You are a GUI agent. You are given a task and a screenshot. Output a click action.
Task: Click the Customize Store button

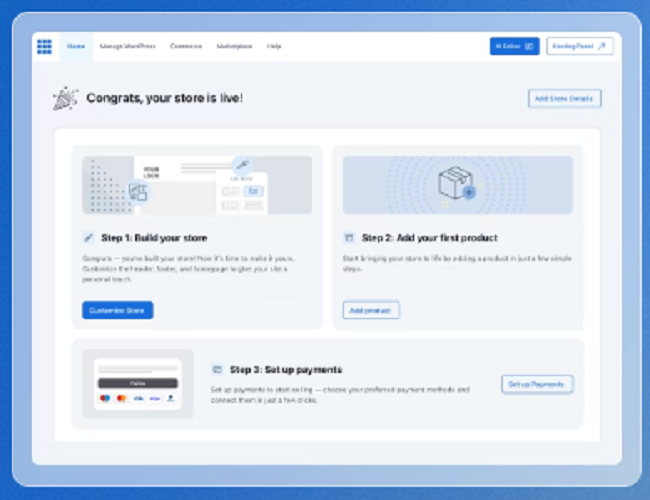pyautogui.click(x=117, y=310)
